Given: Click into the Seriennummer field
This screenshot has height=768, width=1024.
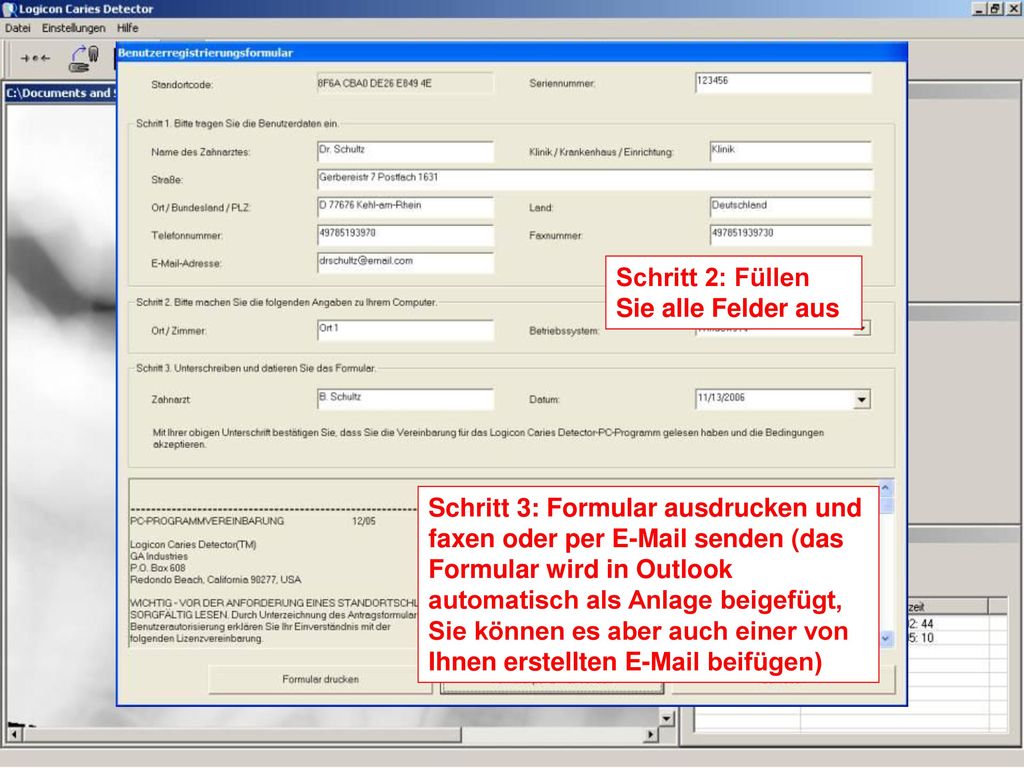Looking at the screenshot, I should point(782,83).
